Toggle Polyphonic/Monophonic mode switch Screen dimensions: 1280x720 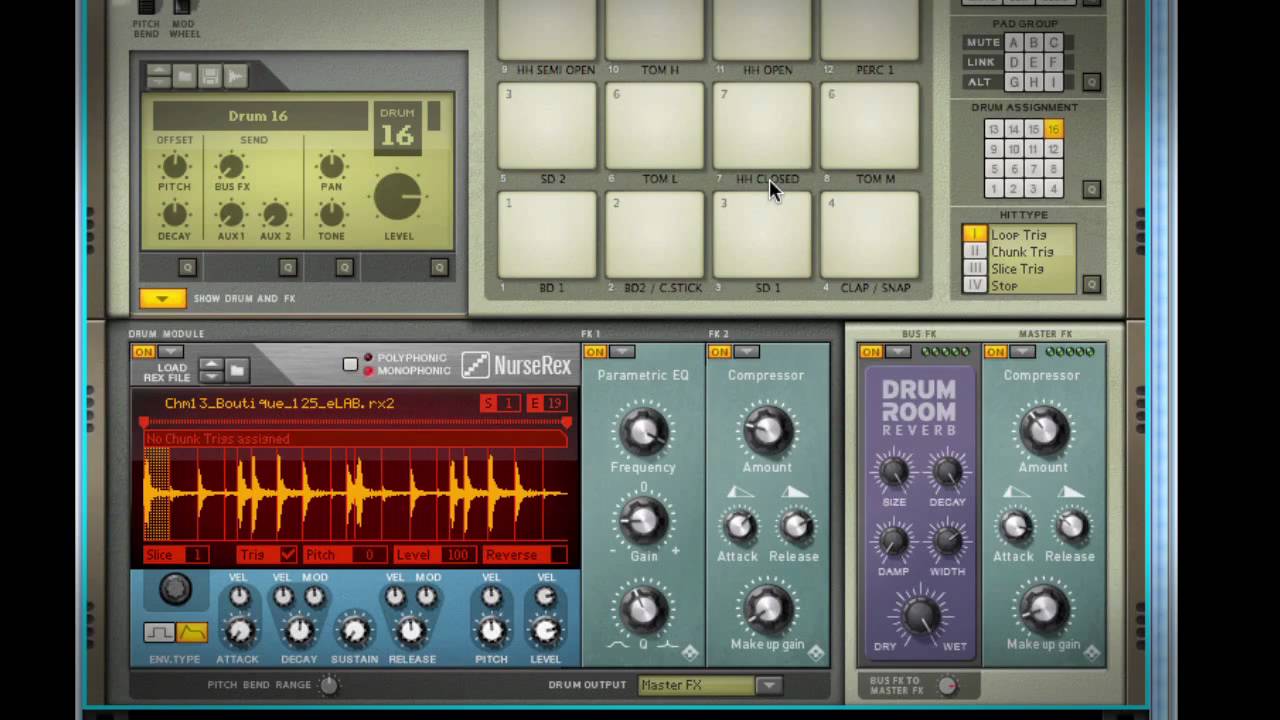point(350,364)
